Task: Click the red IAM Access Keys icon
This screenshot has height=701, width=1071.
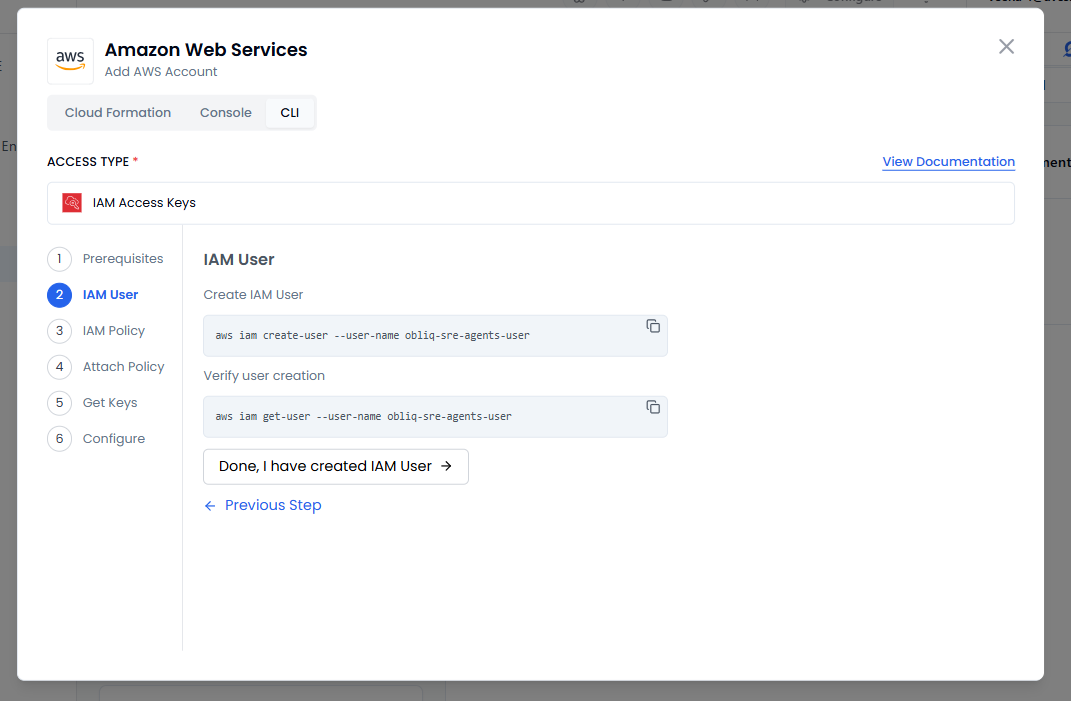Action: pos(72,203)
